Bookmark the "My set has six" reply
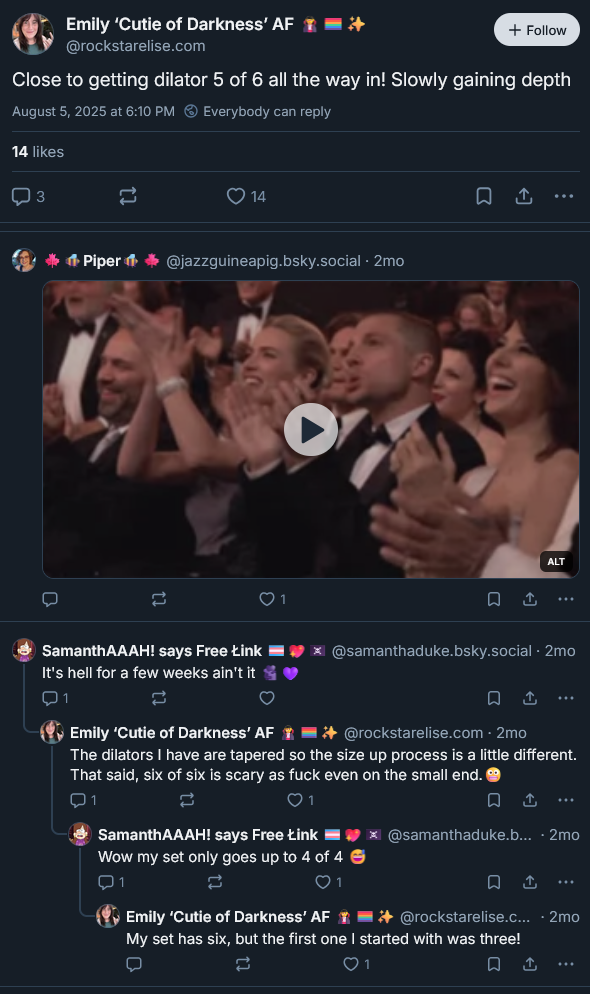Screen dimensions: 590x994 [494, 964]
